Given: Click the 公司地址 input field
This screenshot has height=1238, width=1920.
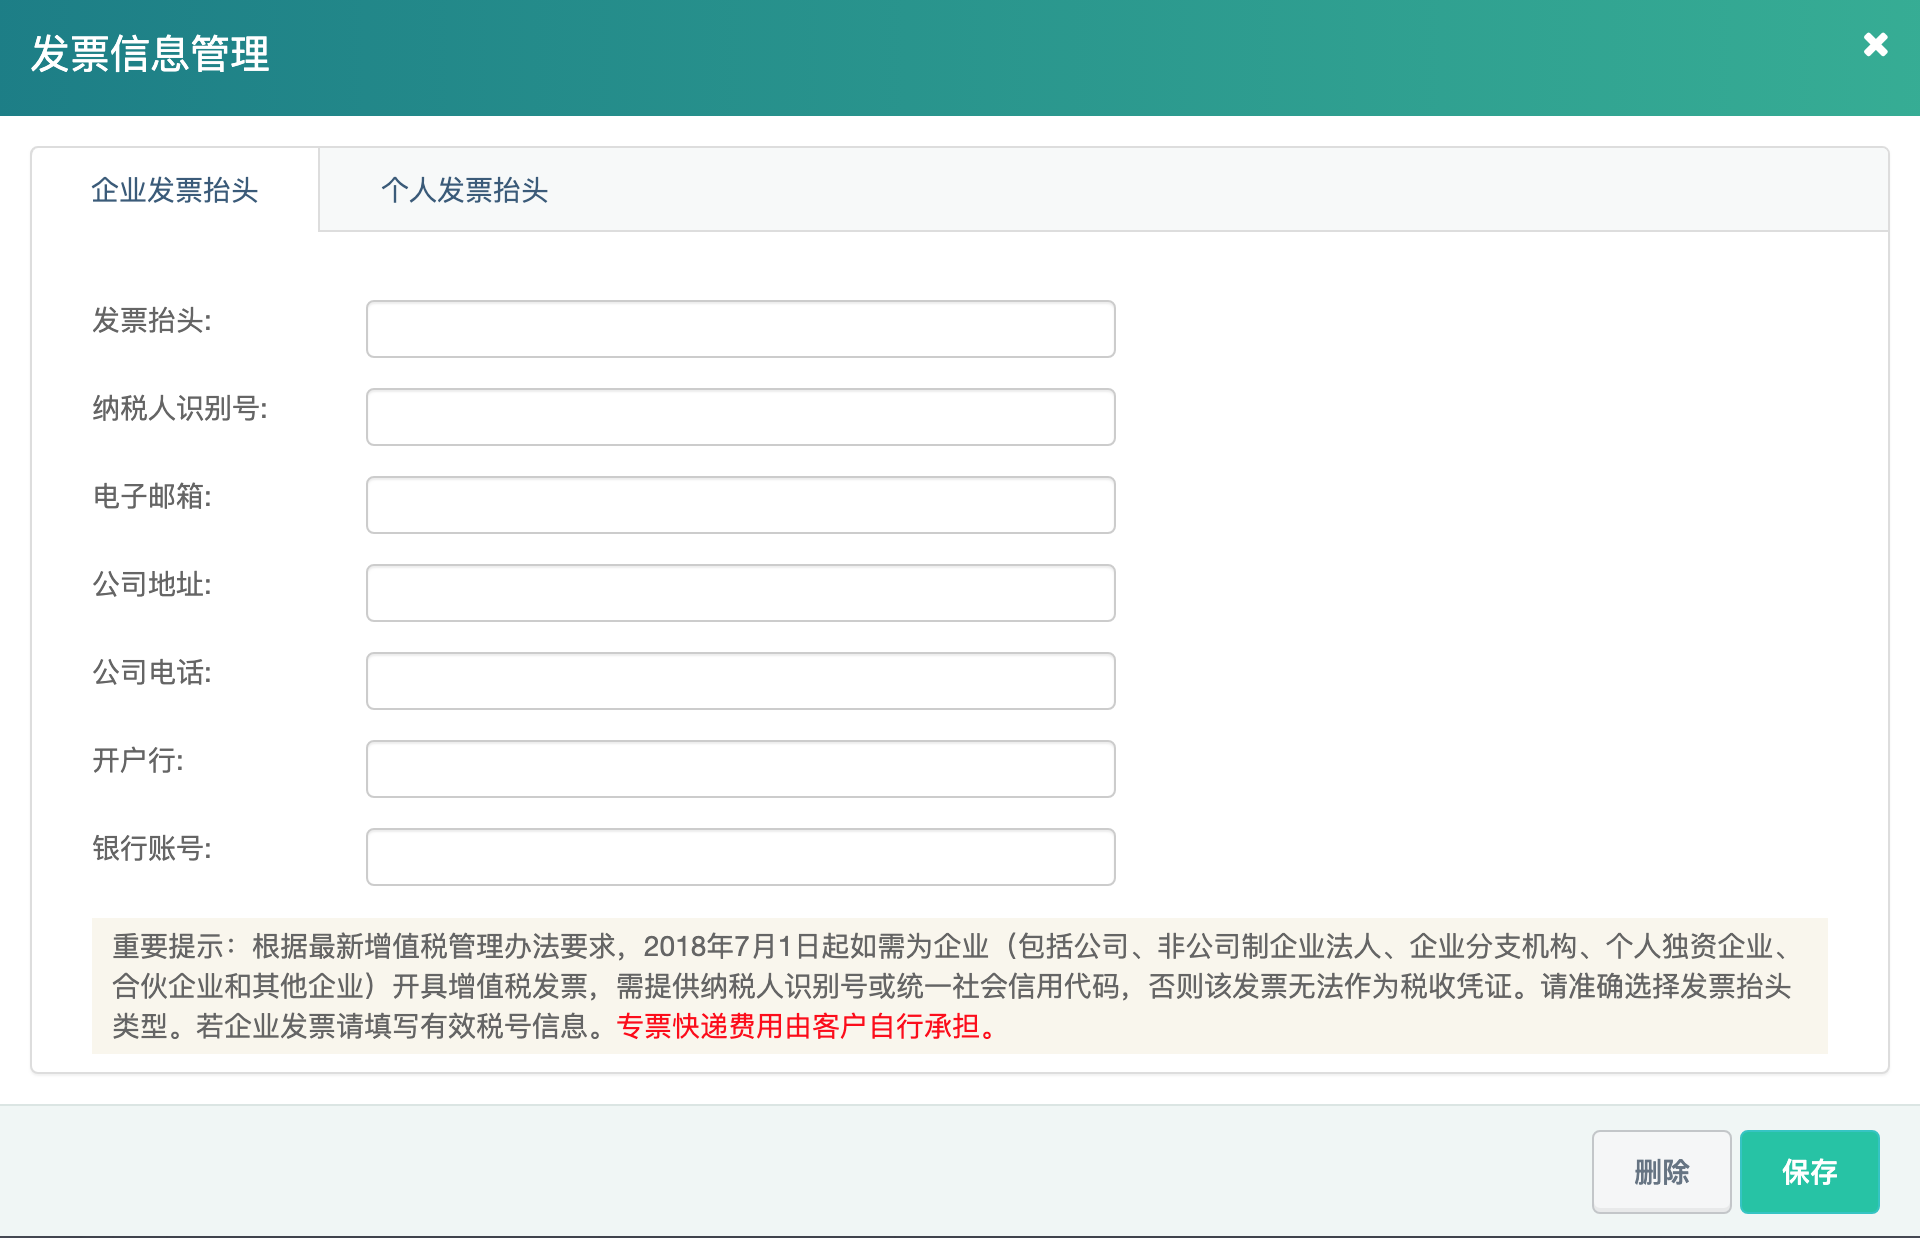Looking at the screenshot, I should tap(740, 592).
